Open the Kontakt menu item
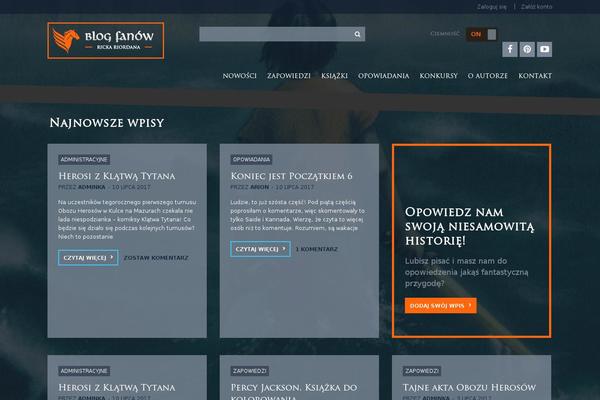Image resolution: width=600 pixels, height=400 pixels. coord(535,76)
